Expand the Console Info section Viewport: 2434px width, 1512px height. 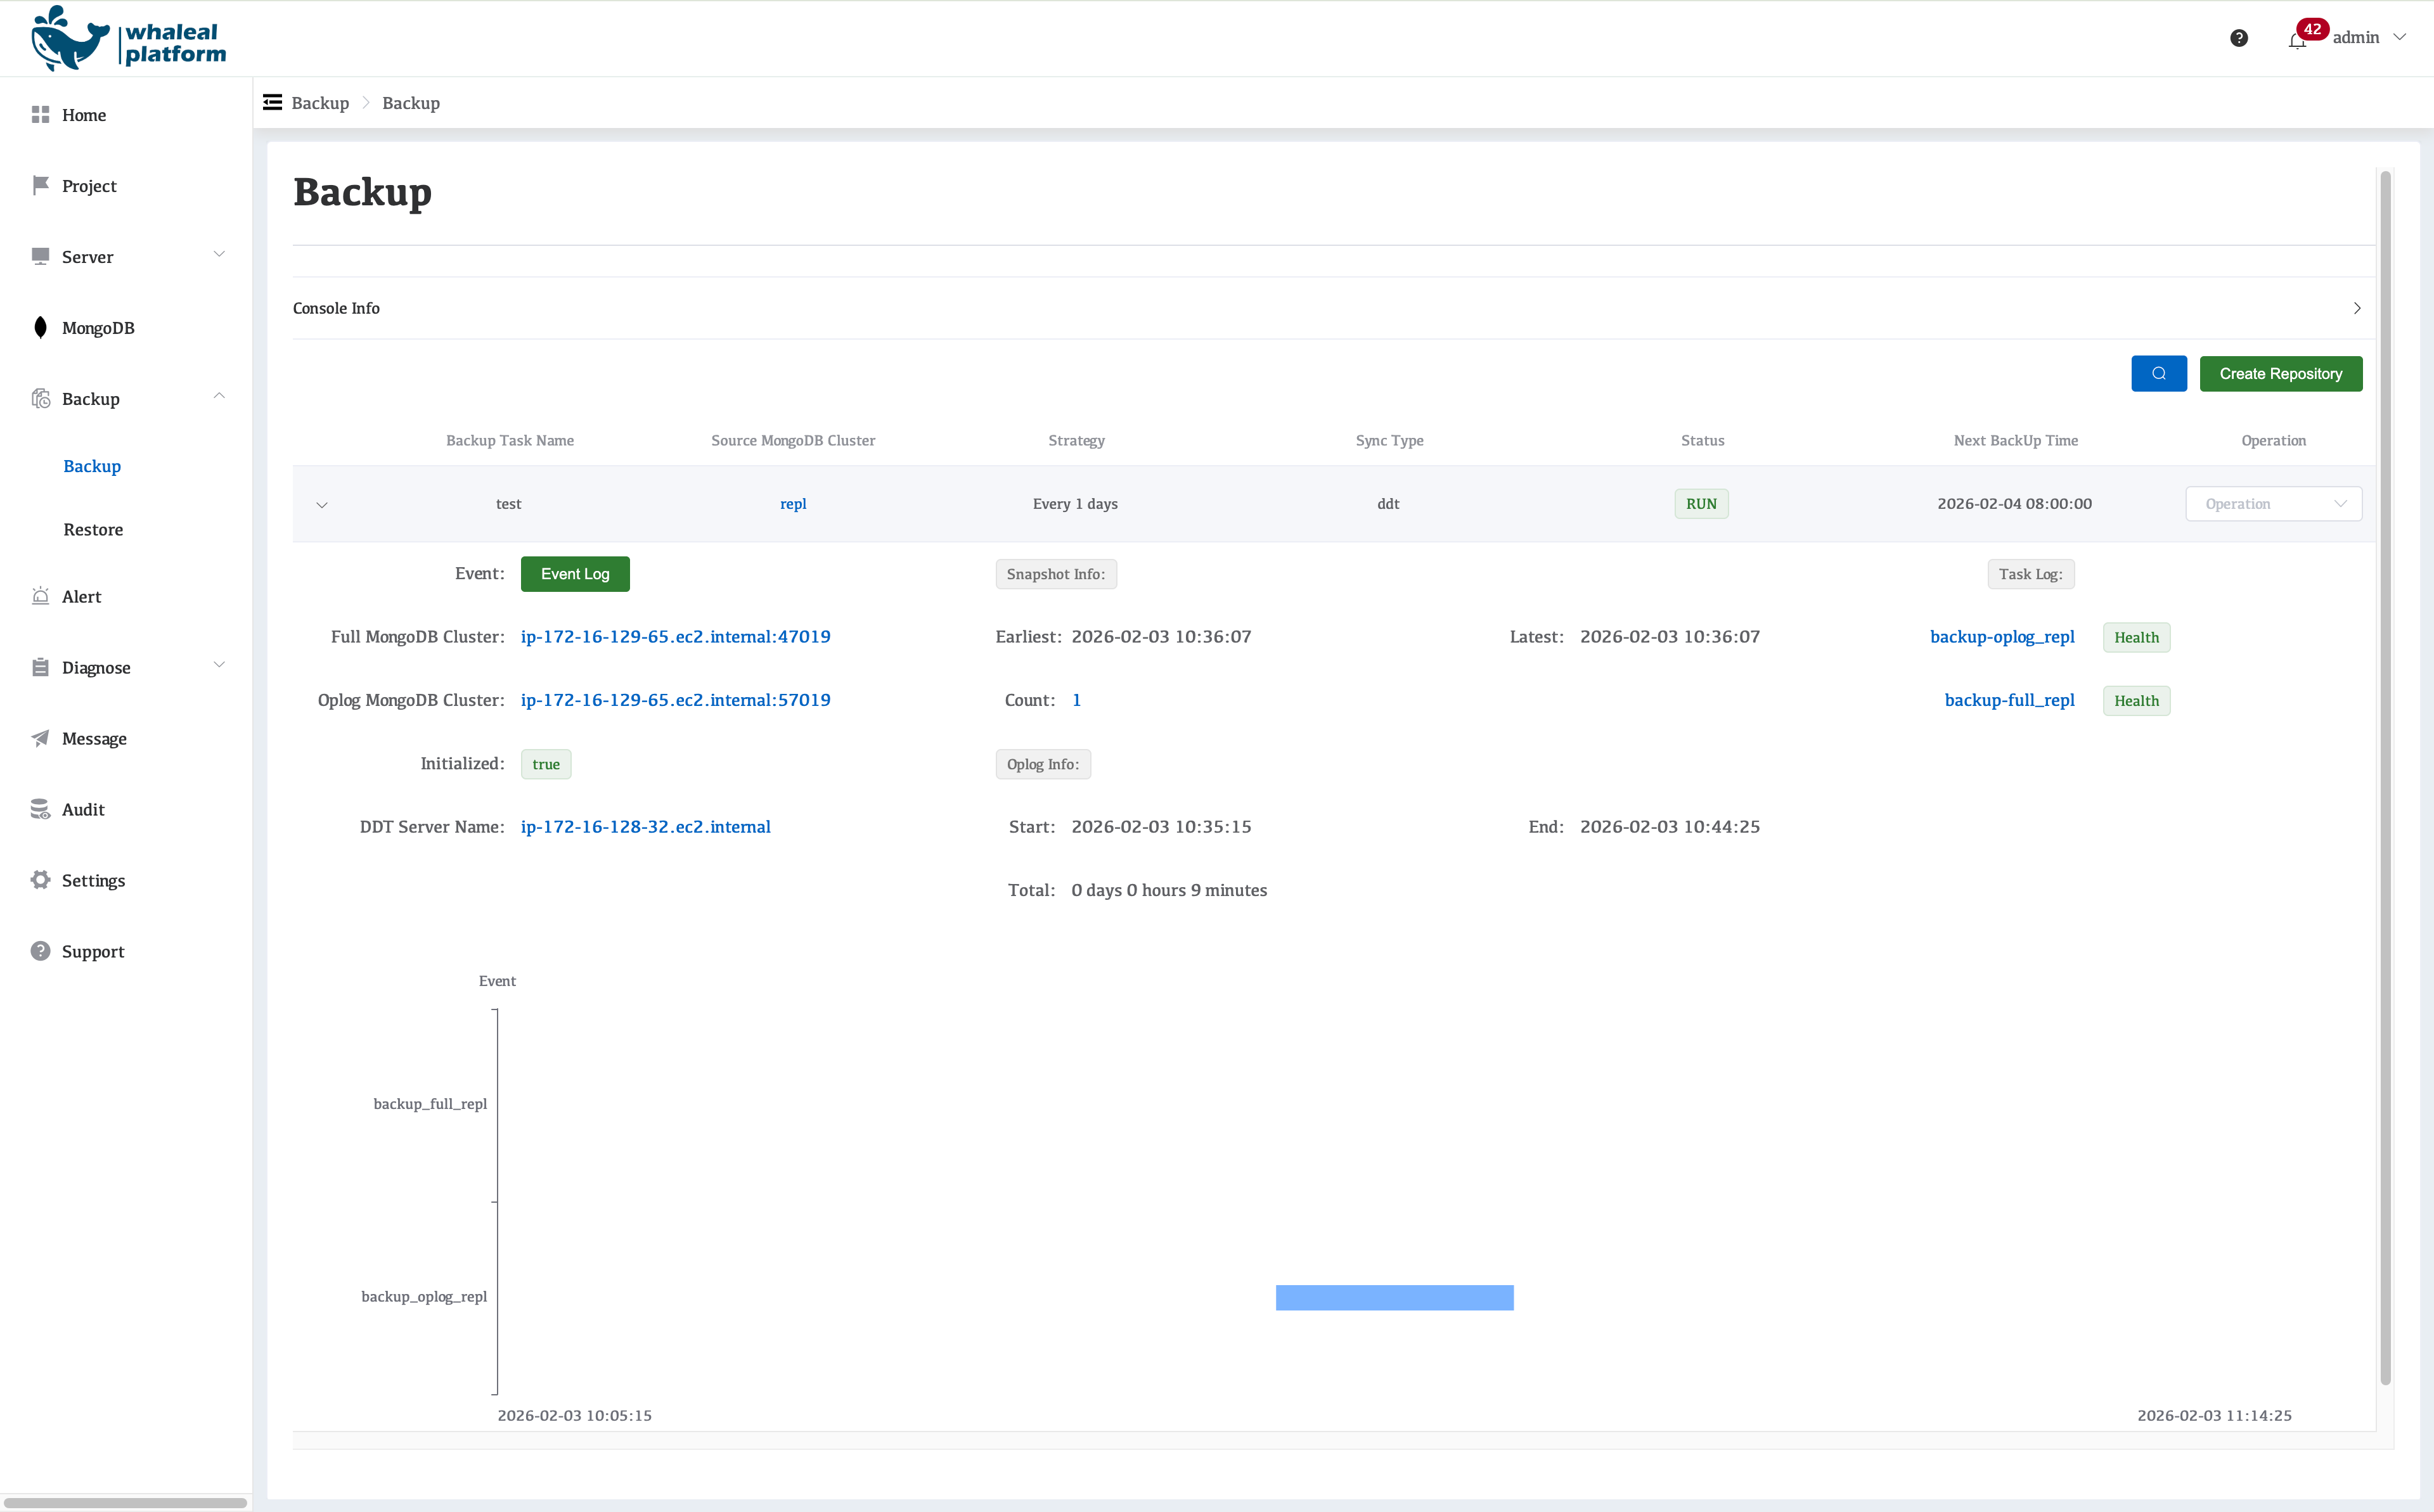tap(2356, 308)
